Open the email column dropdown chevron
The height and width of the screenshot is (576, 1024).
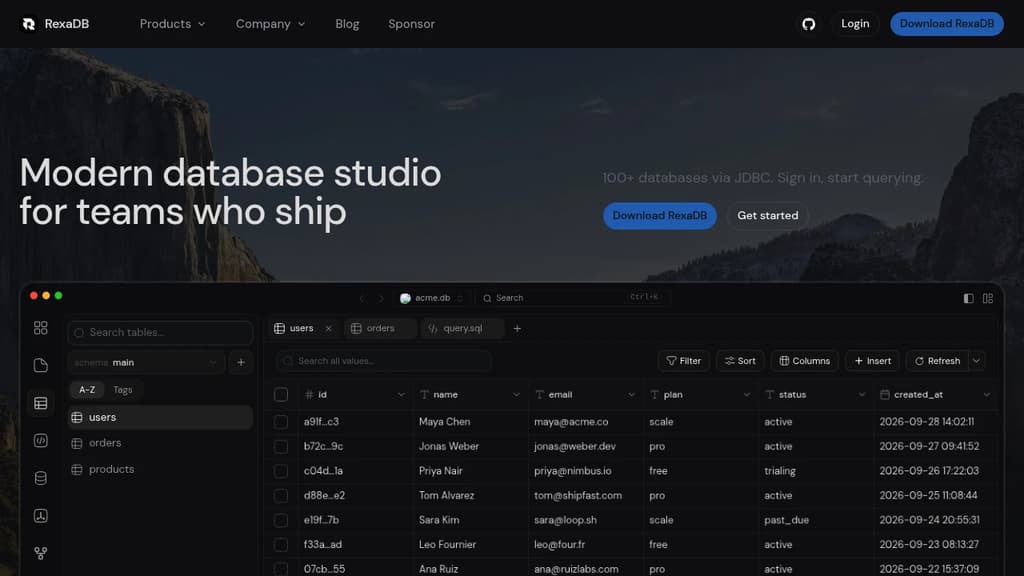(x=632, y=395)
